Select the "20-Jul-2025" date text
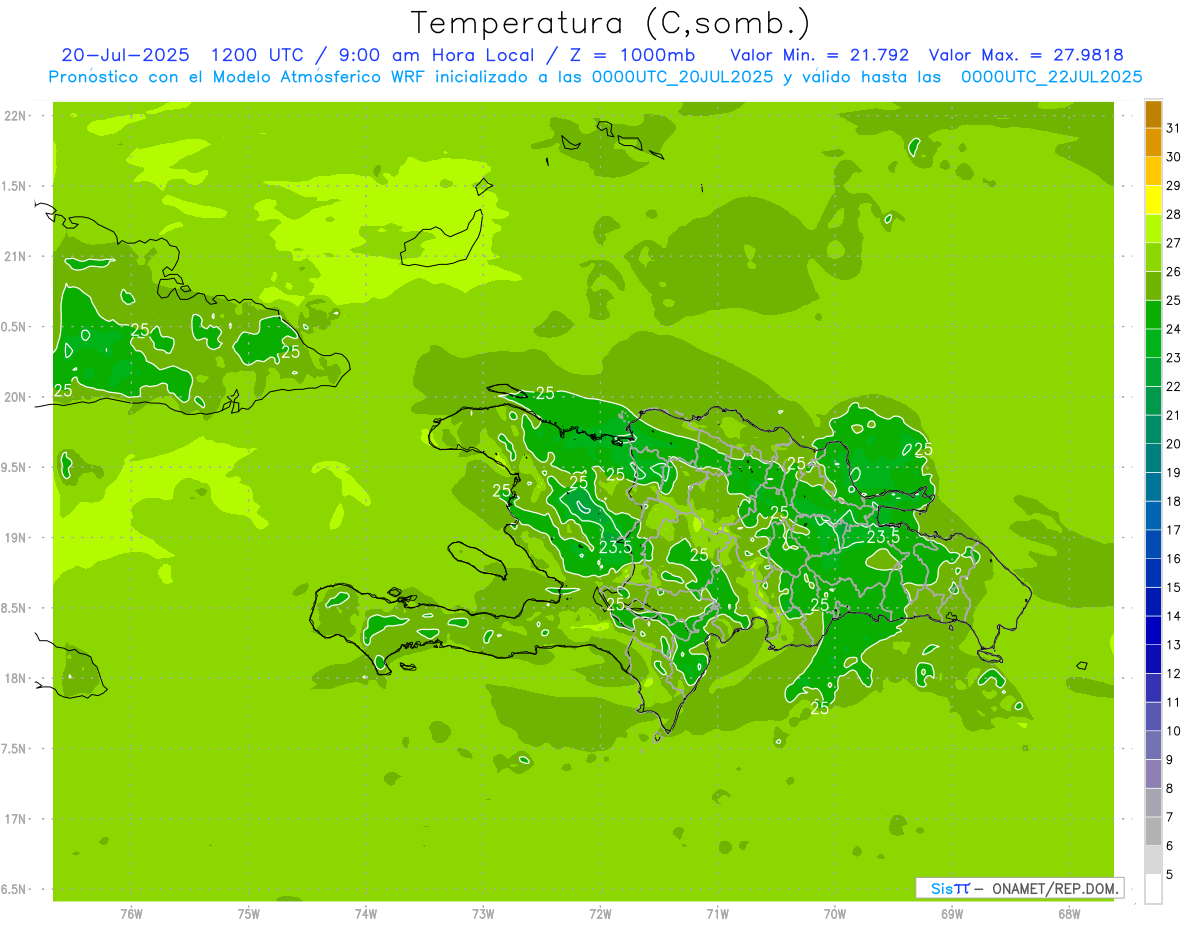The height and width of the screenshot is (927, 1200). [125, 55]
